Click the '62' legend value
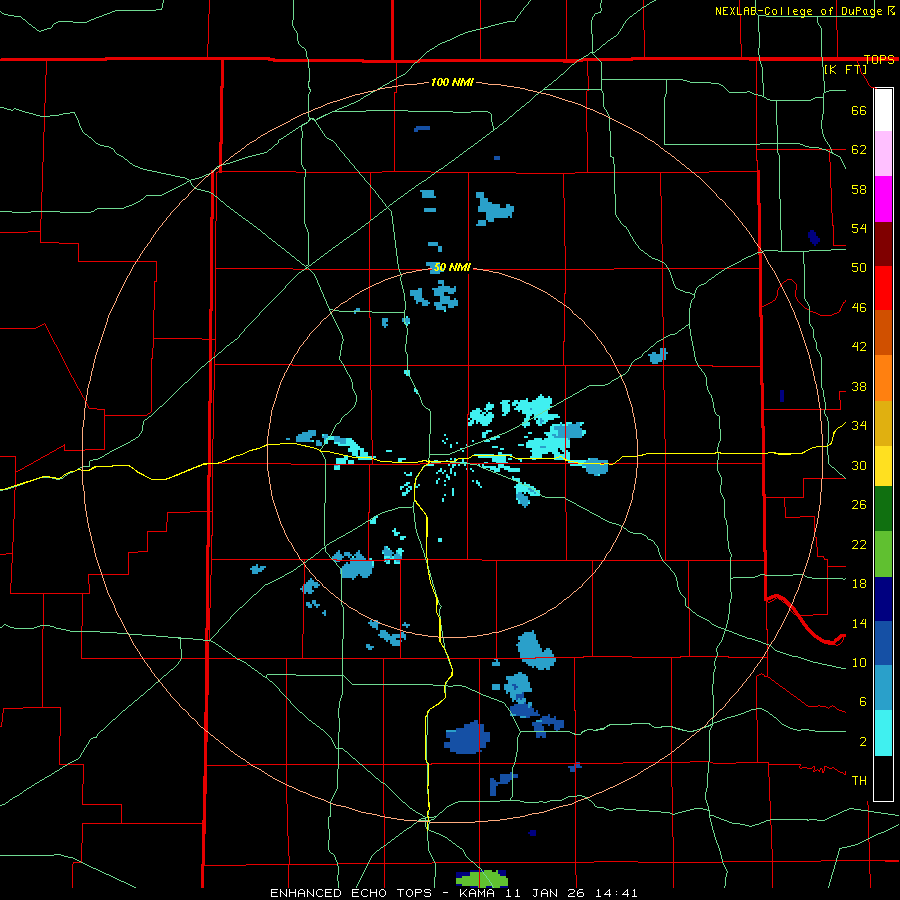 [x=859, y=150]
